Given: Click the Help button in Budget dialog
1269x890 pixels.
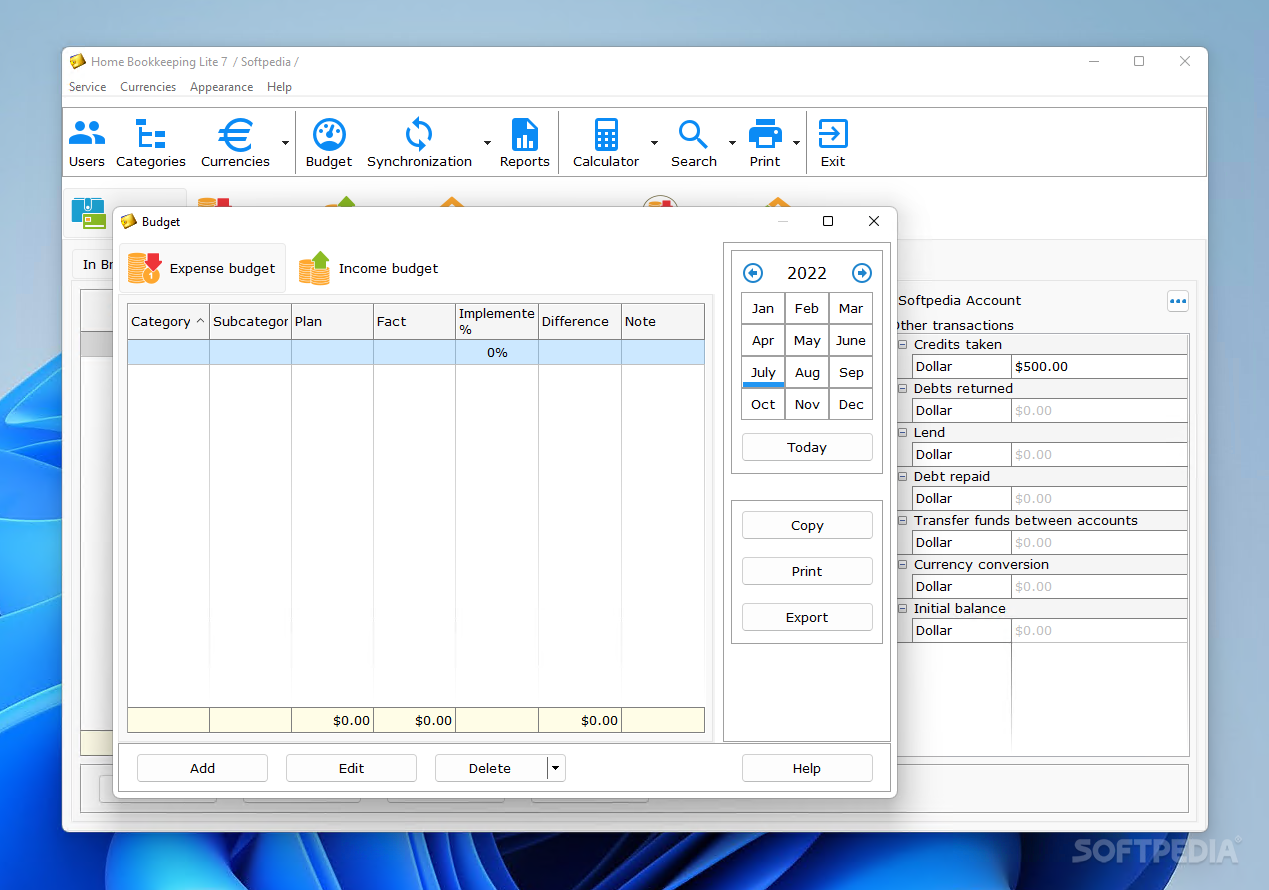Looking at the screenshot, I should 807,768.
